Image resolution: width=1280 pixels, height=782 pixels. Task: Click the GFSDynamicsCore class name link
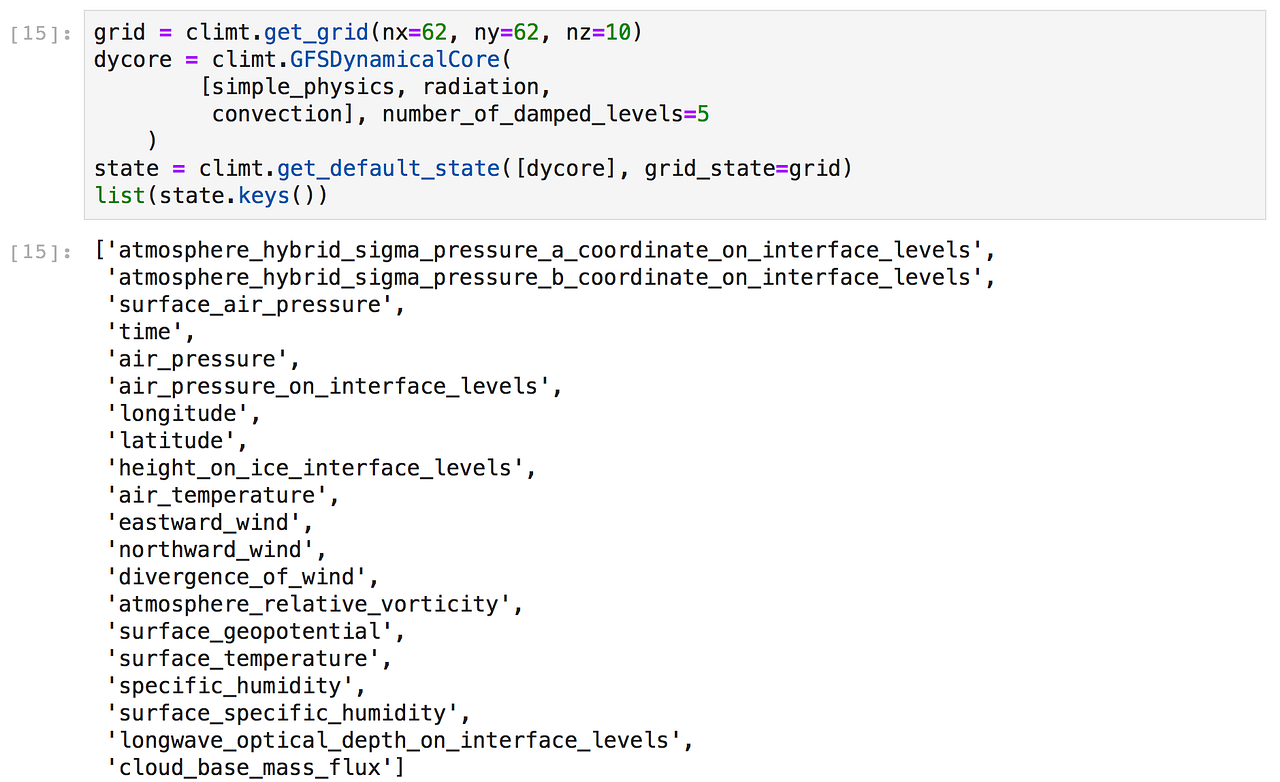[x=394, y=59]
